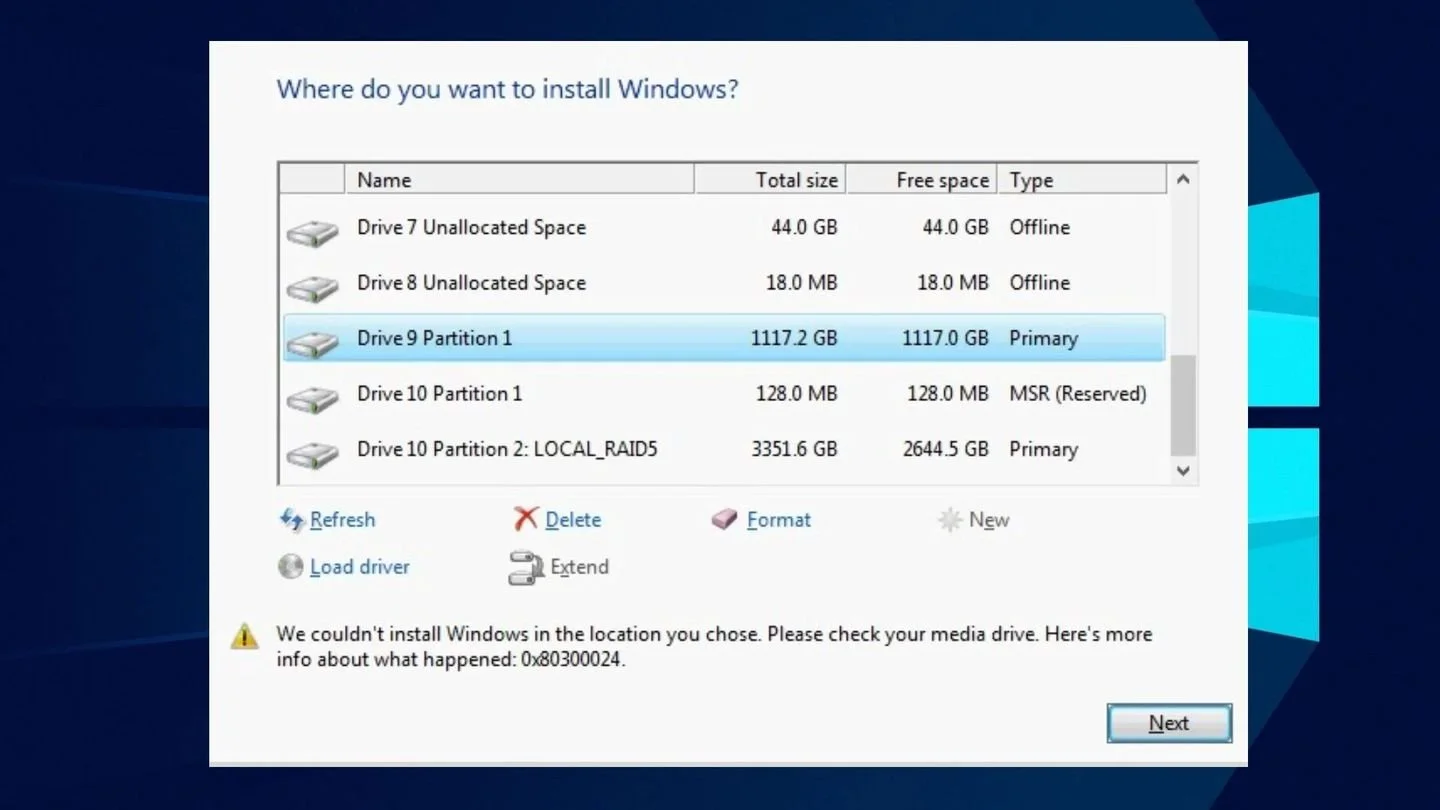Viewport: 1440px width, 810px height.
Task: Select Drive 7 Unallocated Space row
Action: point(725,228)
